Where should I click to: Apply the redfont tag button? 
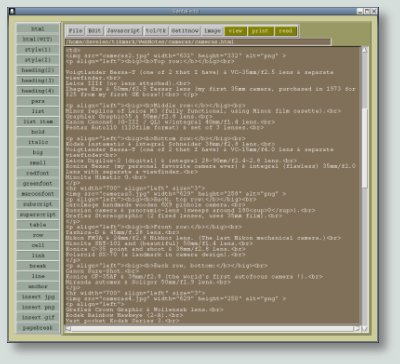click(x=38, y=173)
